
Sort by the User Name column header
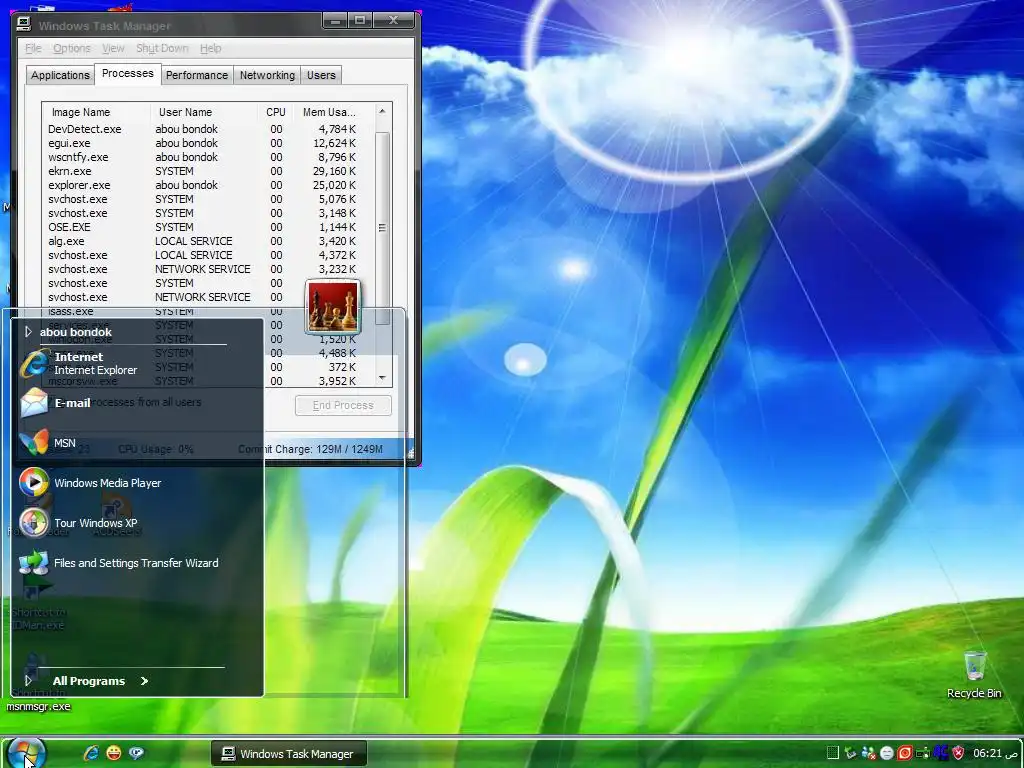coord(204,112)
